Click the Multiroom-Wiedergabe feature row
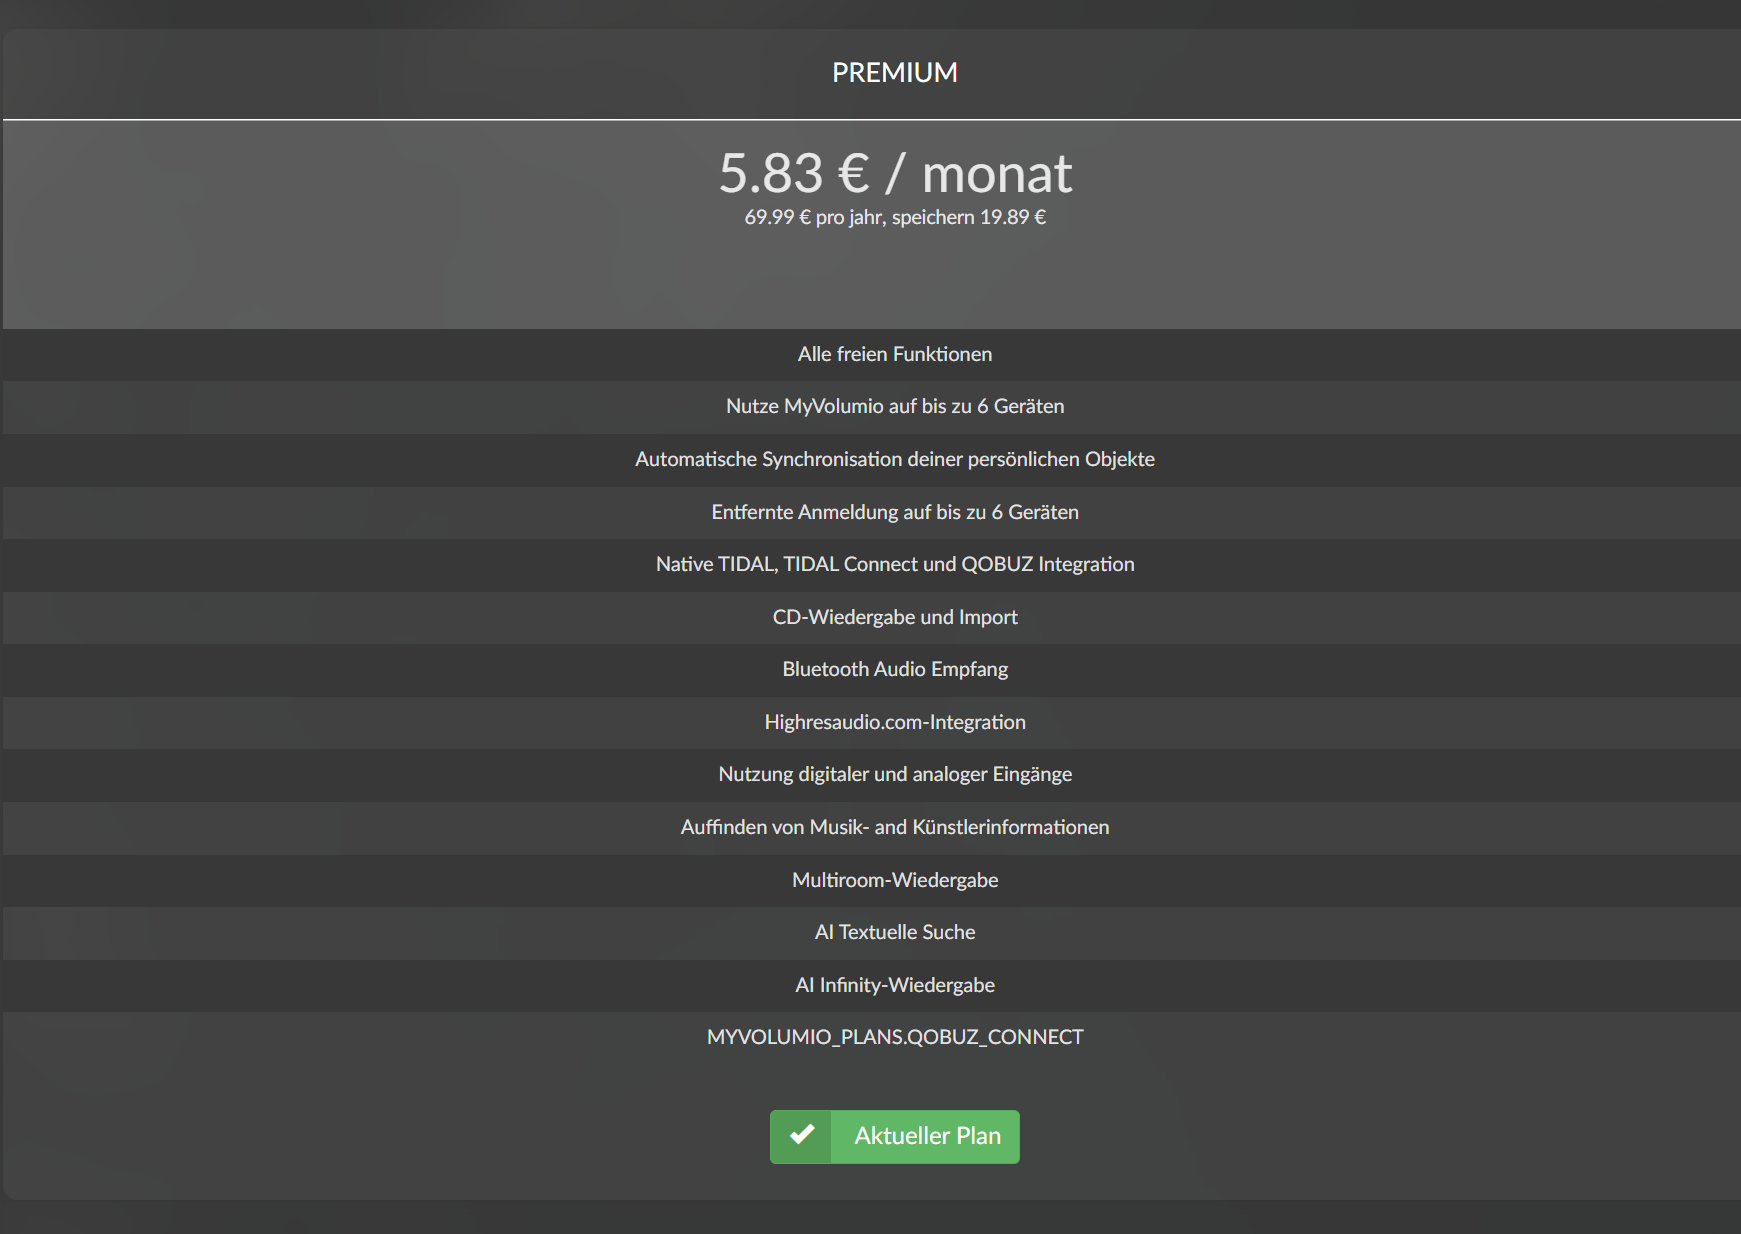Viewport: 1741px width, 1234px height. (x=872, y=881)
